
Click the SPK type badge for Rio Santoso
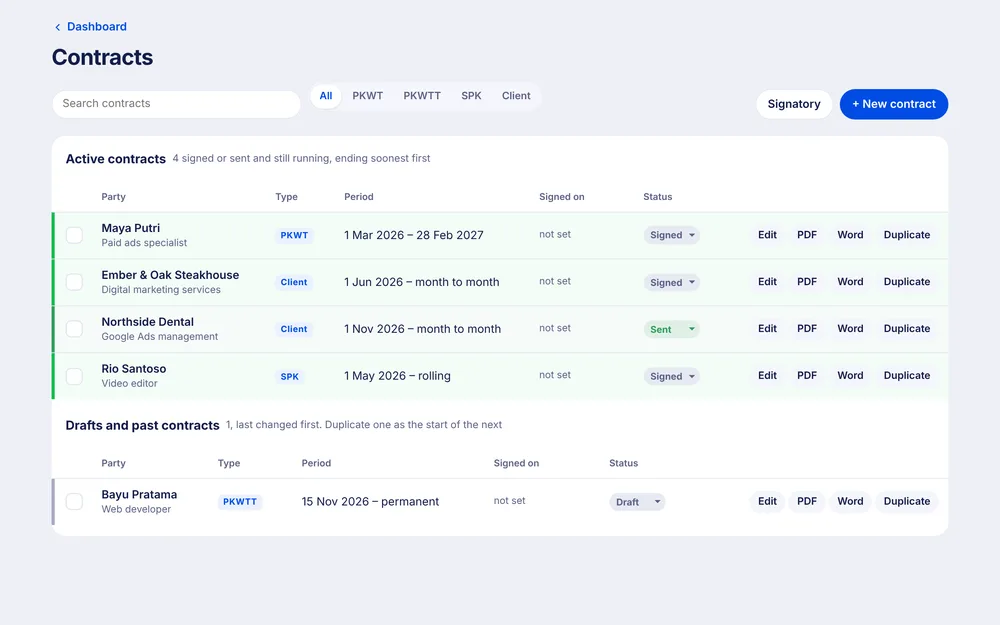290,376
